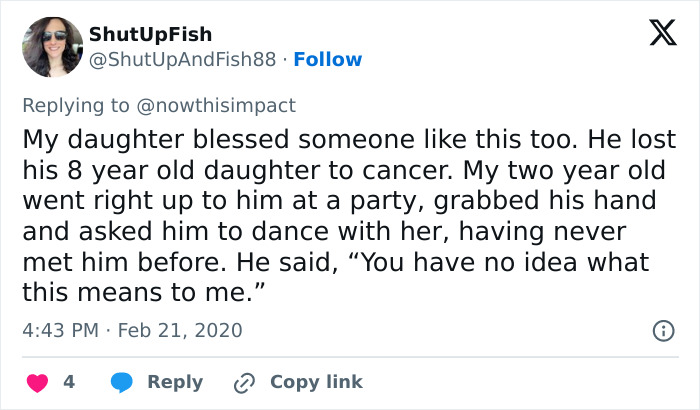This screenshot has height=410, width=700.
Task: Open the @ShutUpAndFish88 handle link
Action: (x=181, y=60)
